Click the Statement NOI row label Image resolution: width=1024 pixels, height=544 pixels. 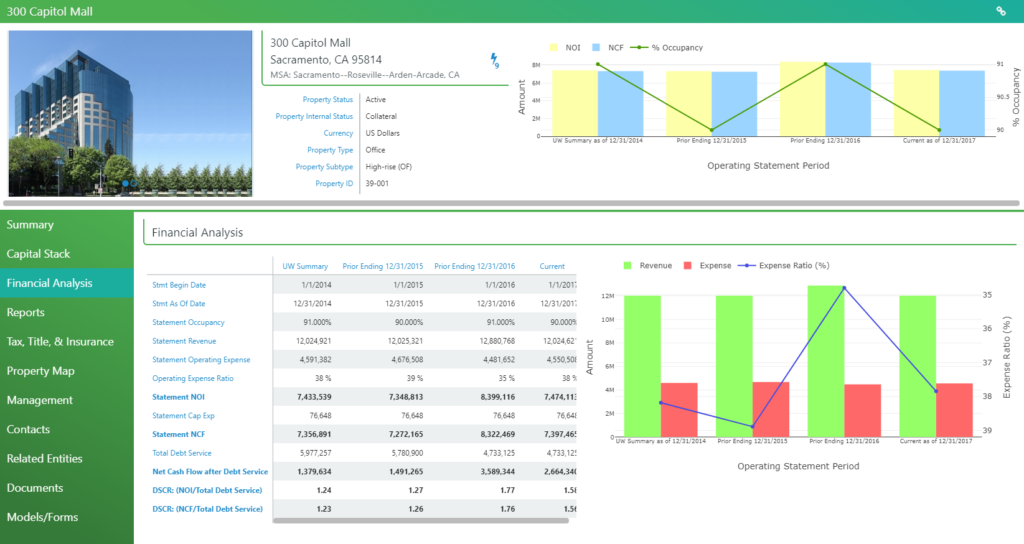(x=178, y=397)
